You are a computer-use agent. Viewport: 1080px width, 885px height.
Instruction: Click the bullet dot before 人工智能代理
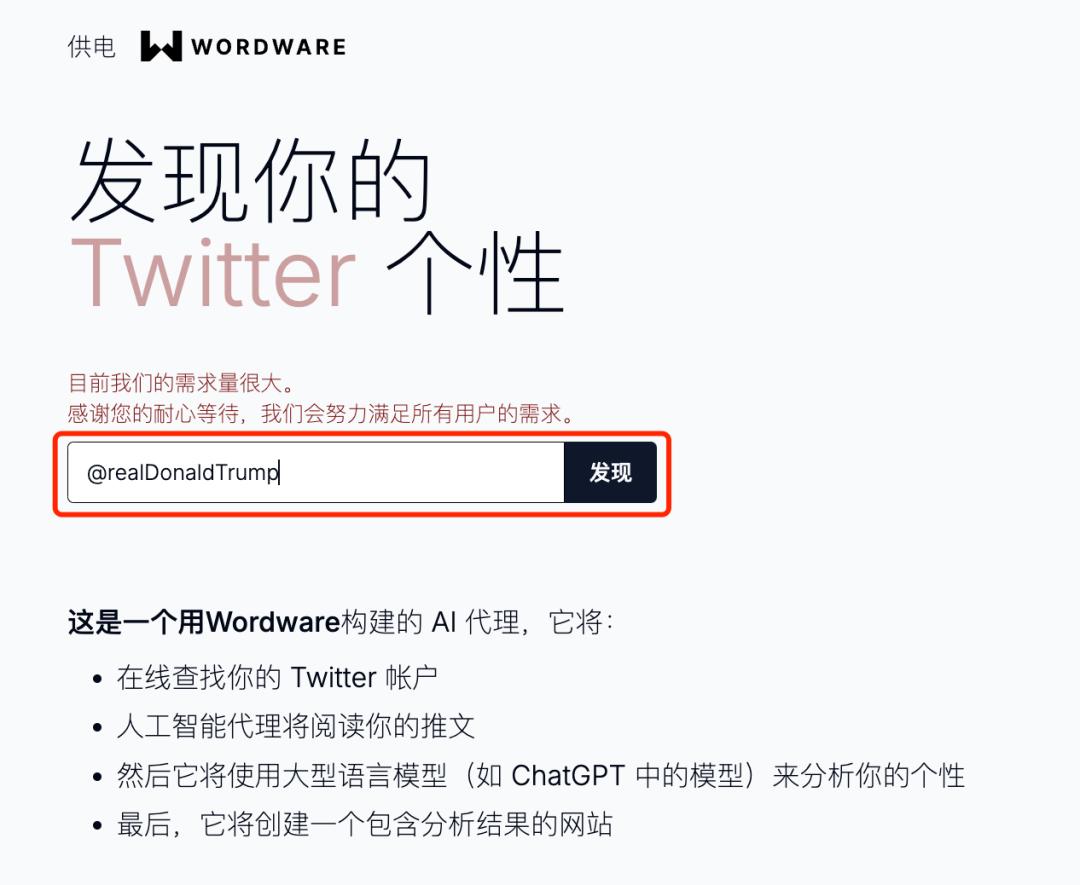(x=97, y=728)
